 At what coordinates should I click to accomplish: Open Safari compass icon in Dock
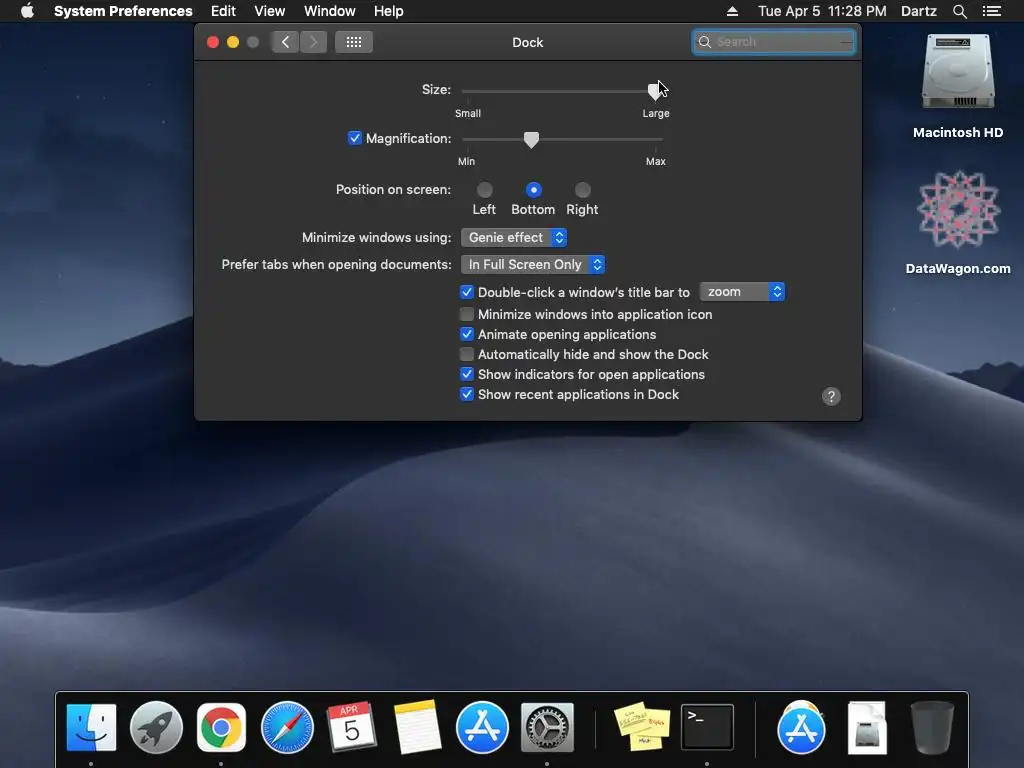[287, 728]
